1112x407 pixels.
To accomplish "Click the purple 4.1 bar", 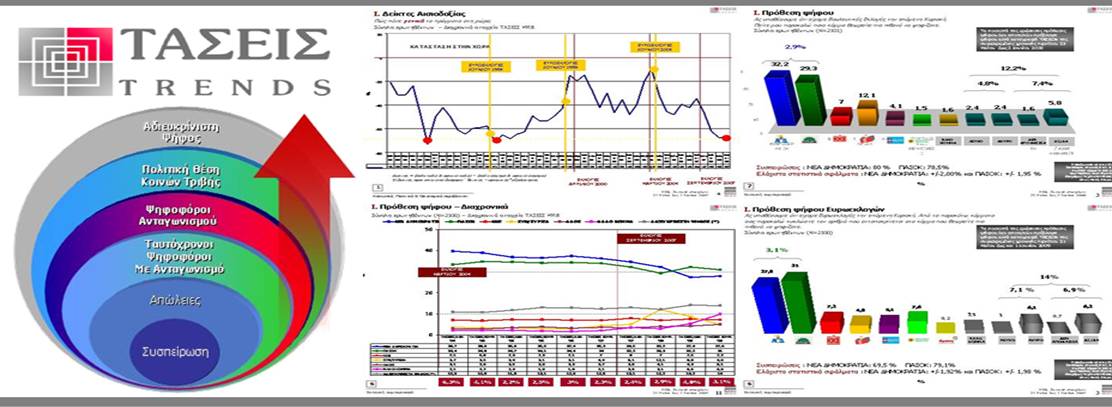I will pyautogui.click(x=895, y=118).
